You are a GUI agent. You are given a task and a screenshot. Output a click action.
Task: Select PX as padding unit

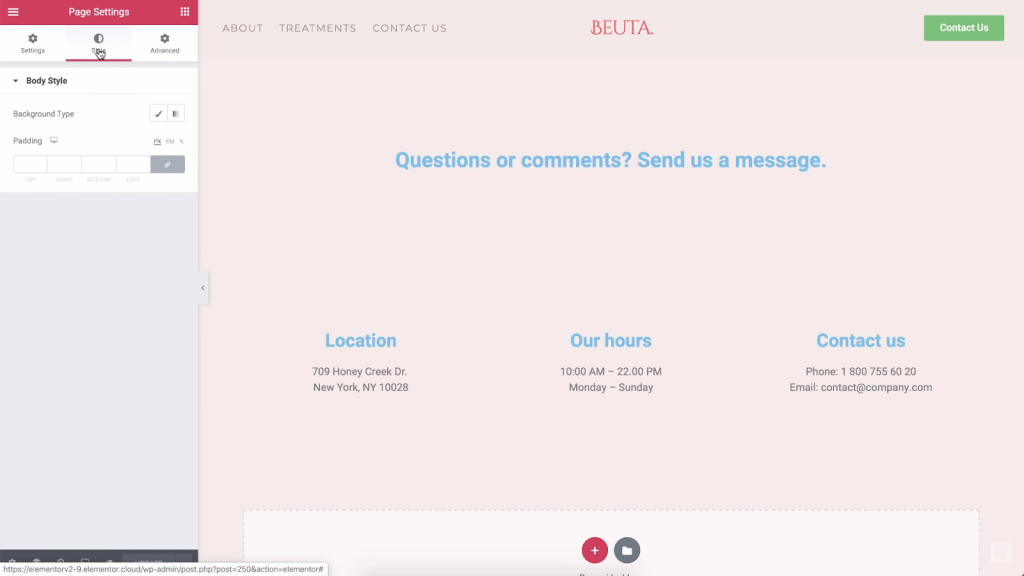[157, 141]
